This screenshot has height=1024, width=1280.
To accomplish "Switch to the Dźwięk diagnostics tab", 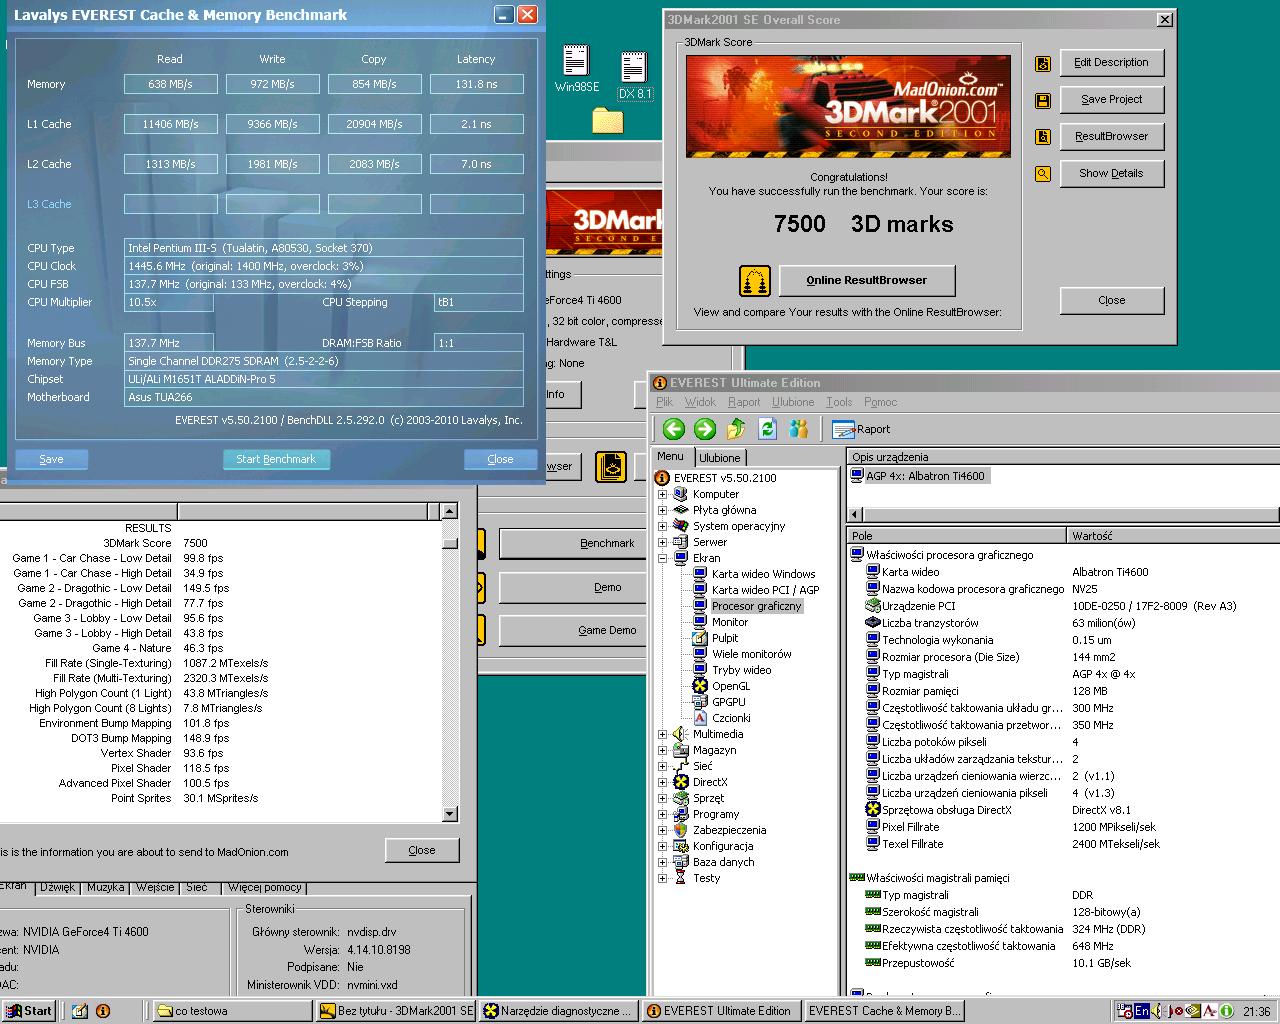I will [58, 887].
